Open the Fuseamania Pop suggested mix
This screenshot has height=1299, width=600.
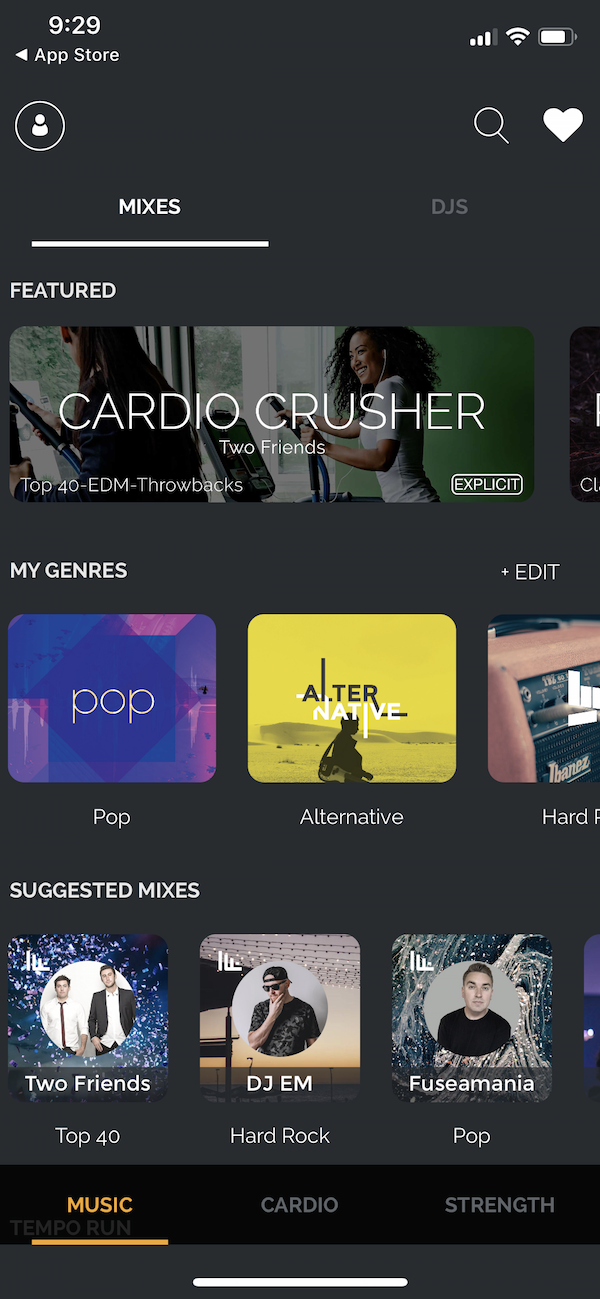(x=472, y=1018)
